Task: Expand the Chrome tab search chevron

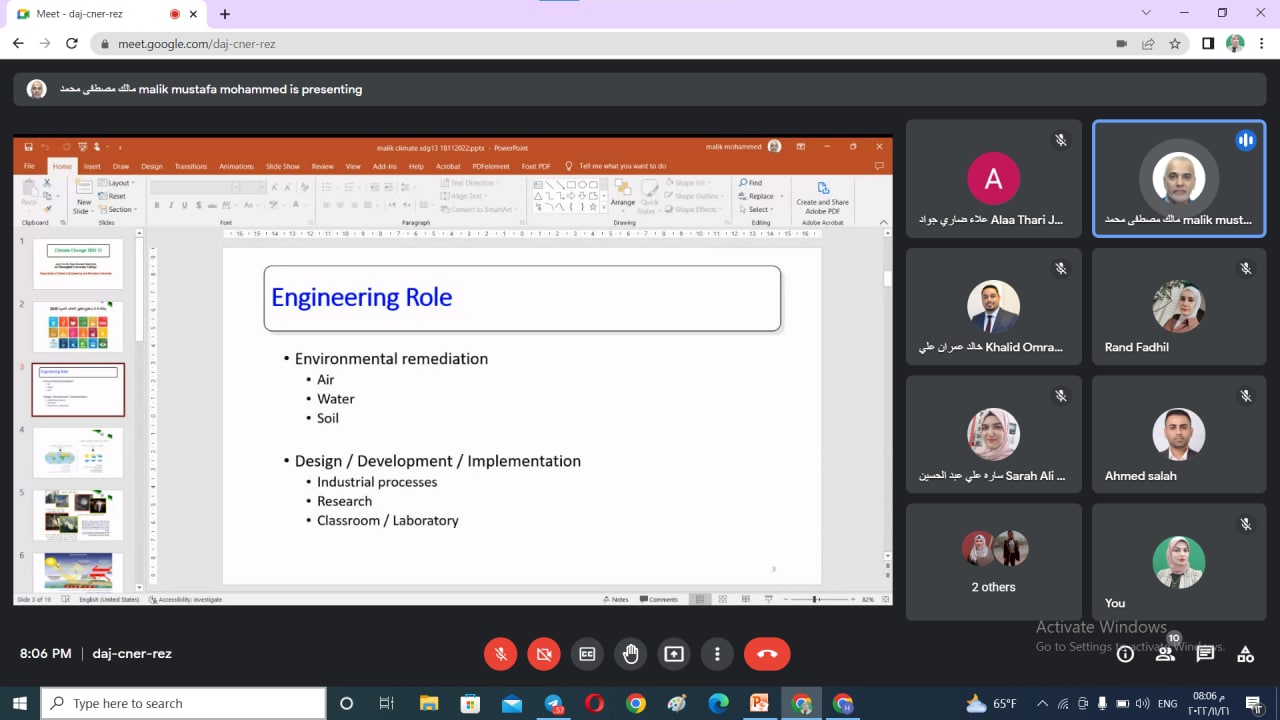Action: point(1146,13)
